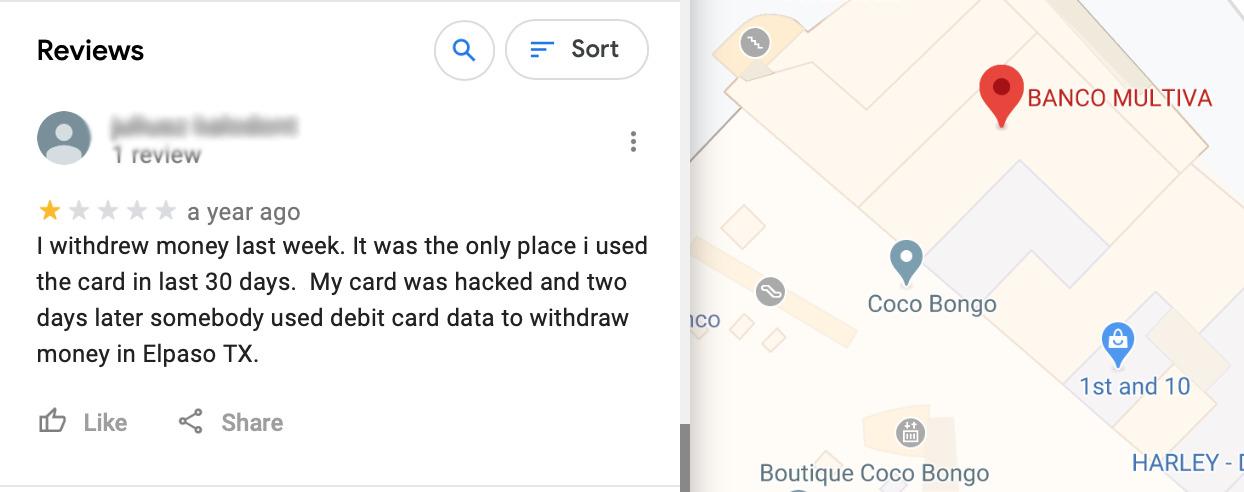Click the escalator icon near Coco Bongo
The width and height of the screenshot is (1244, 492).
[x=770, y=291]
